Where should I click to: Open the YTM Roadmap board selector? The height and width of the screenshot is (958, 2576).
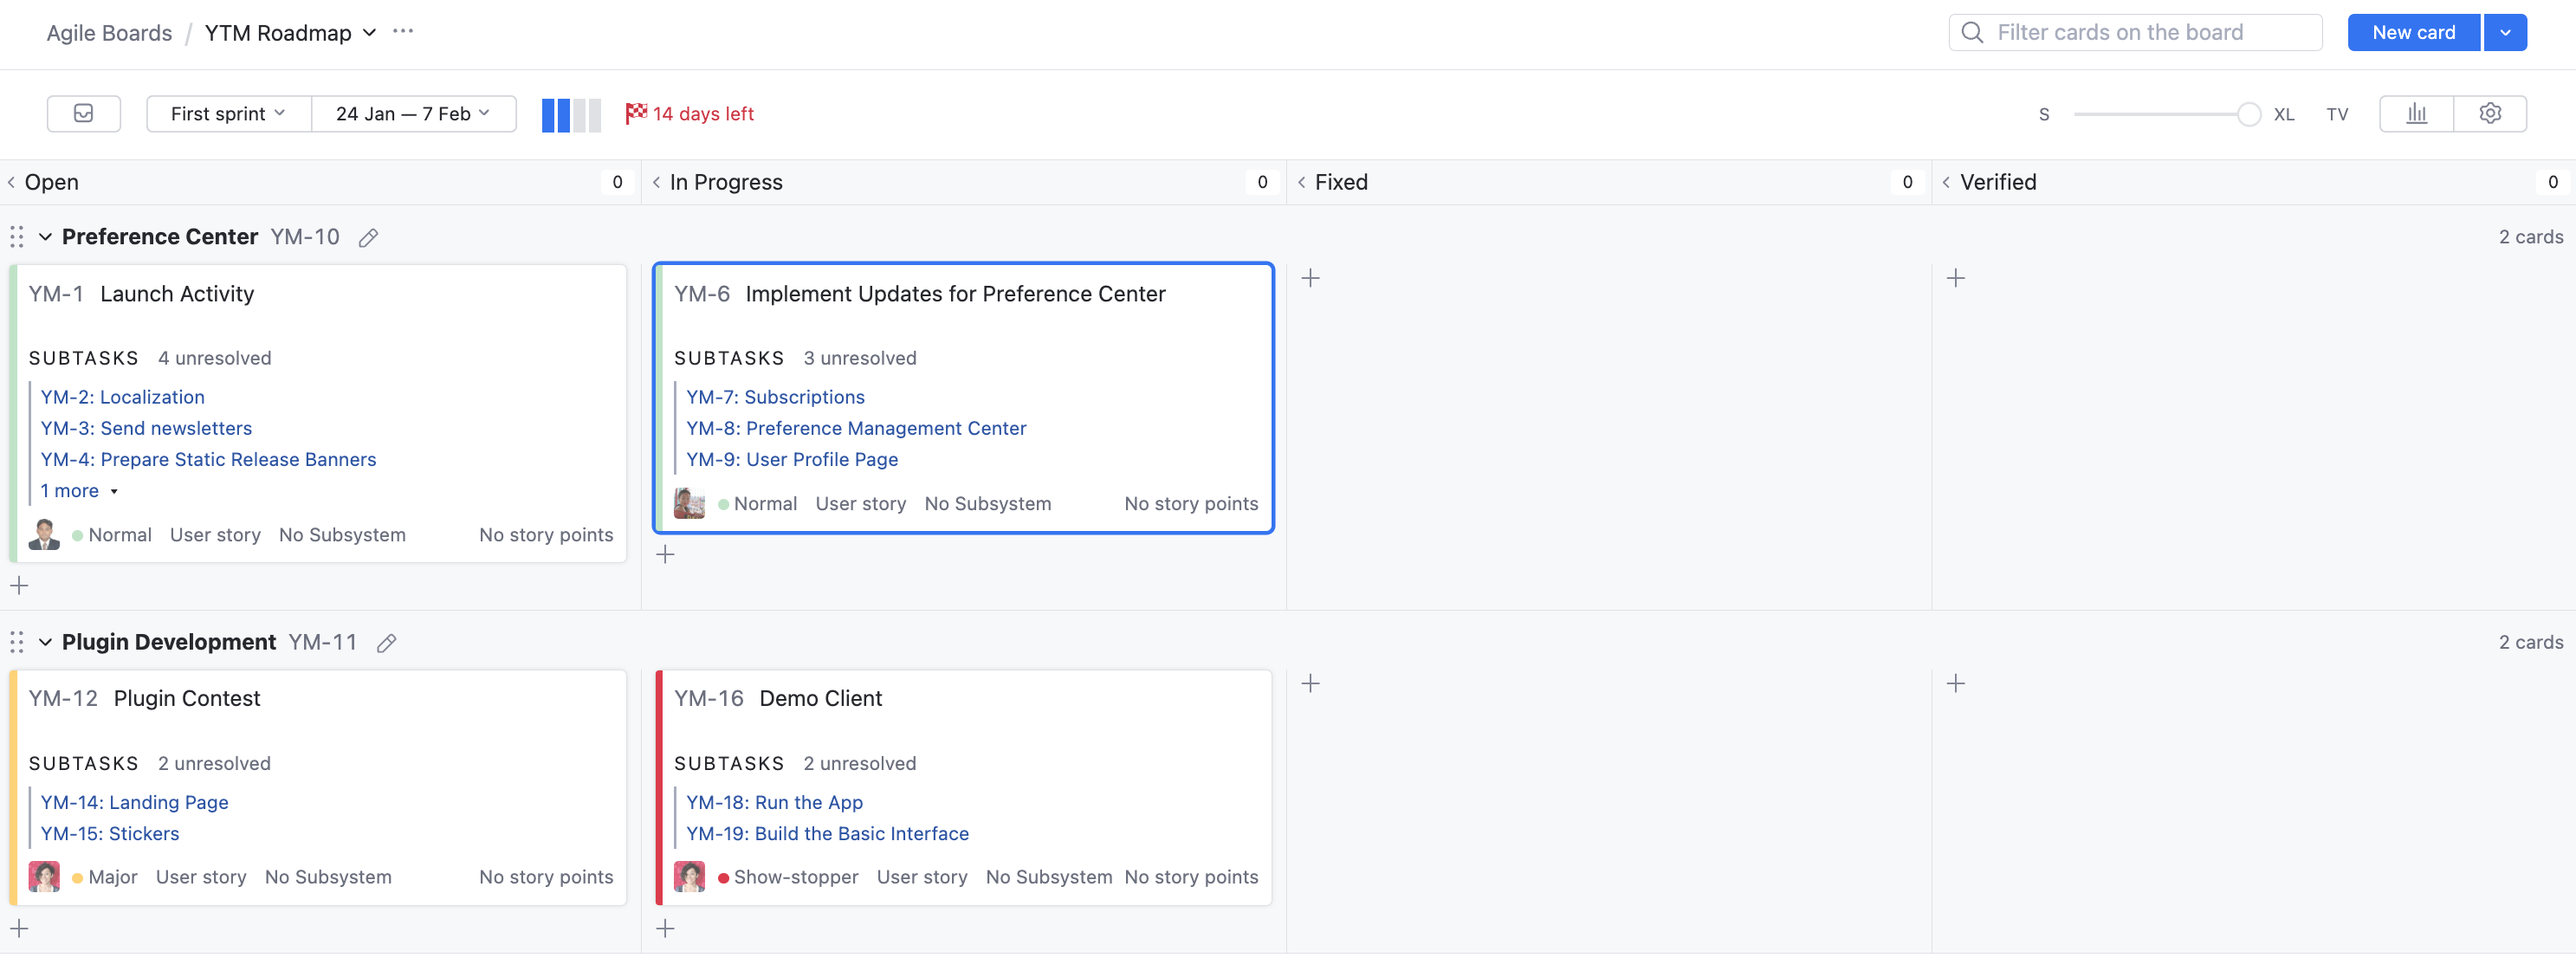(290, 33)
